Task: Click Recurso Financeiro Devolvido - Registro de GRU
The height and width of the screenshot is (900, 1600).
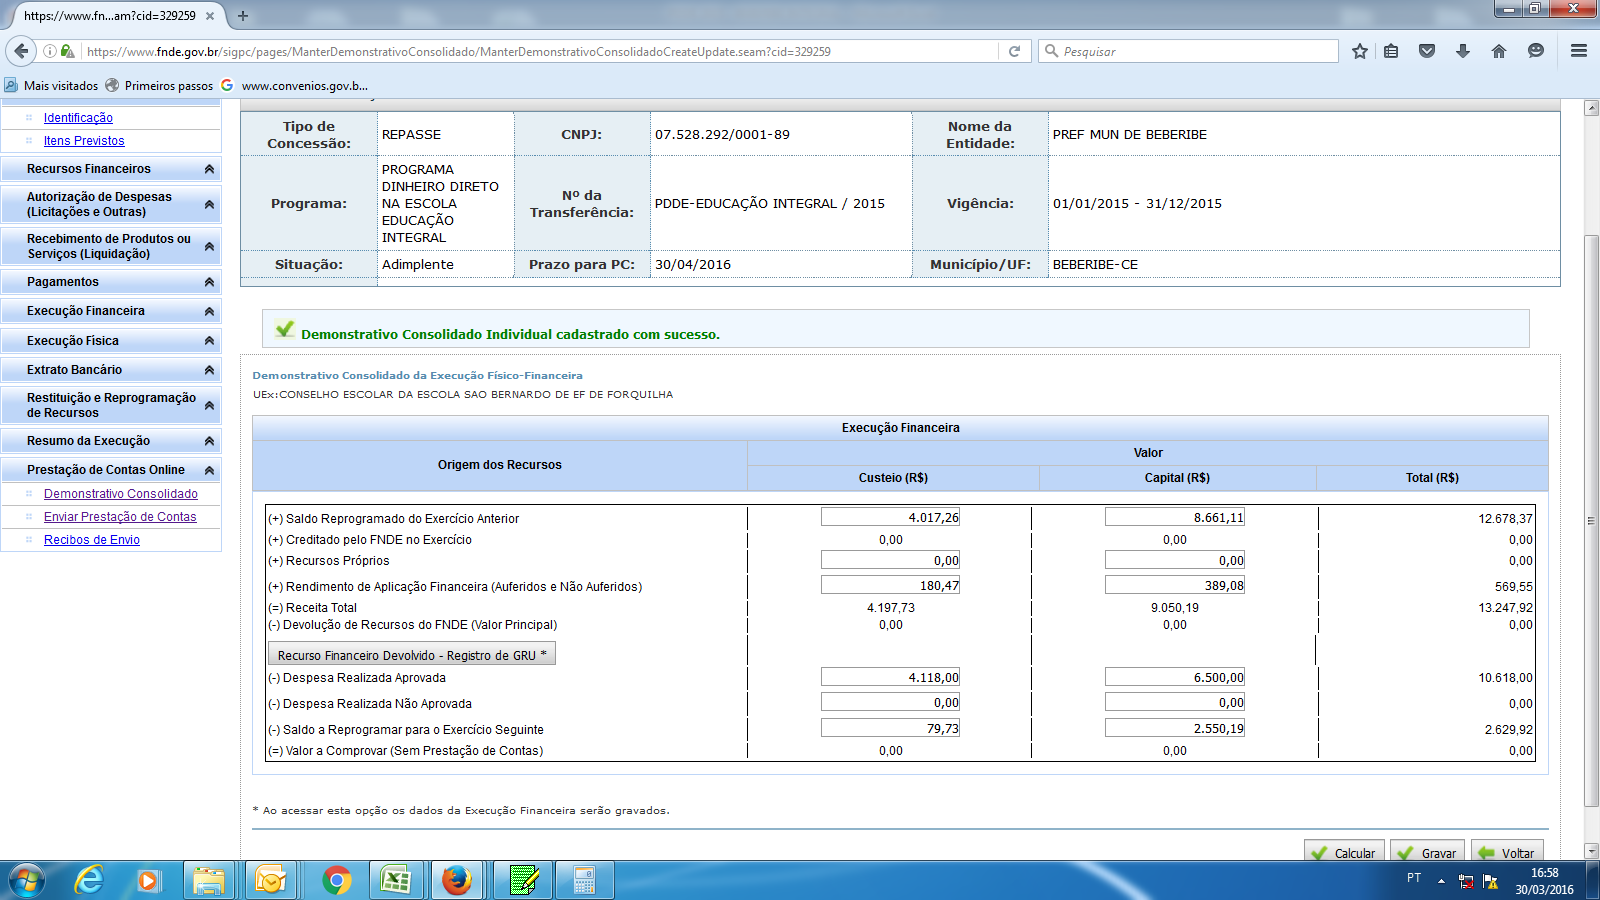Action: 411,655
